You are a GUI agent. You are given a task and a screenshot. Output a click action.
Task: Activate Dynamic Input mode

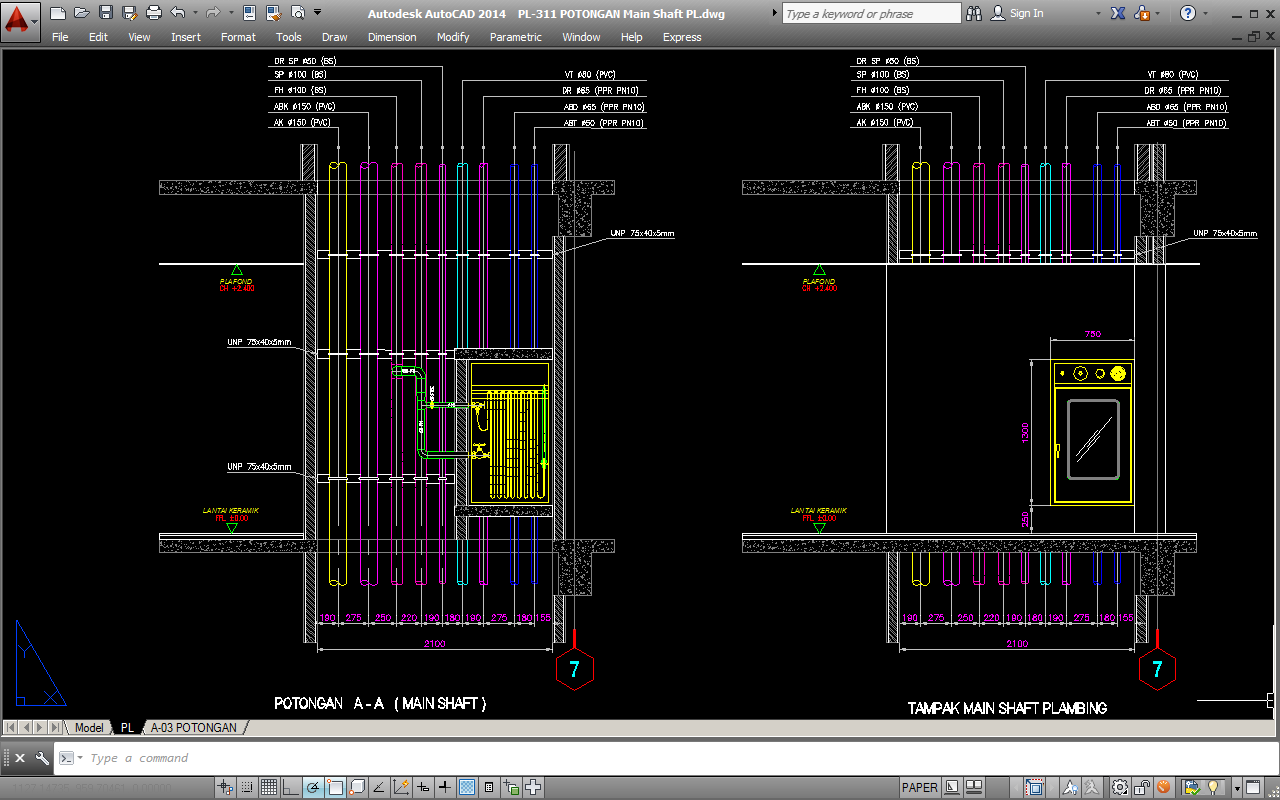click(x=421, y=788)
